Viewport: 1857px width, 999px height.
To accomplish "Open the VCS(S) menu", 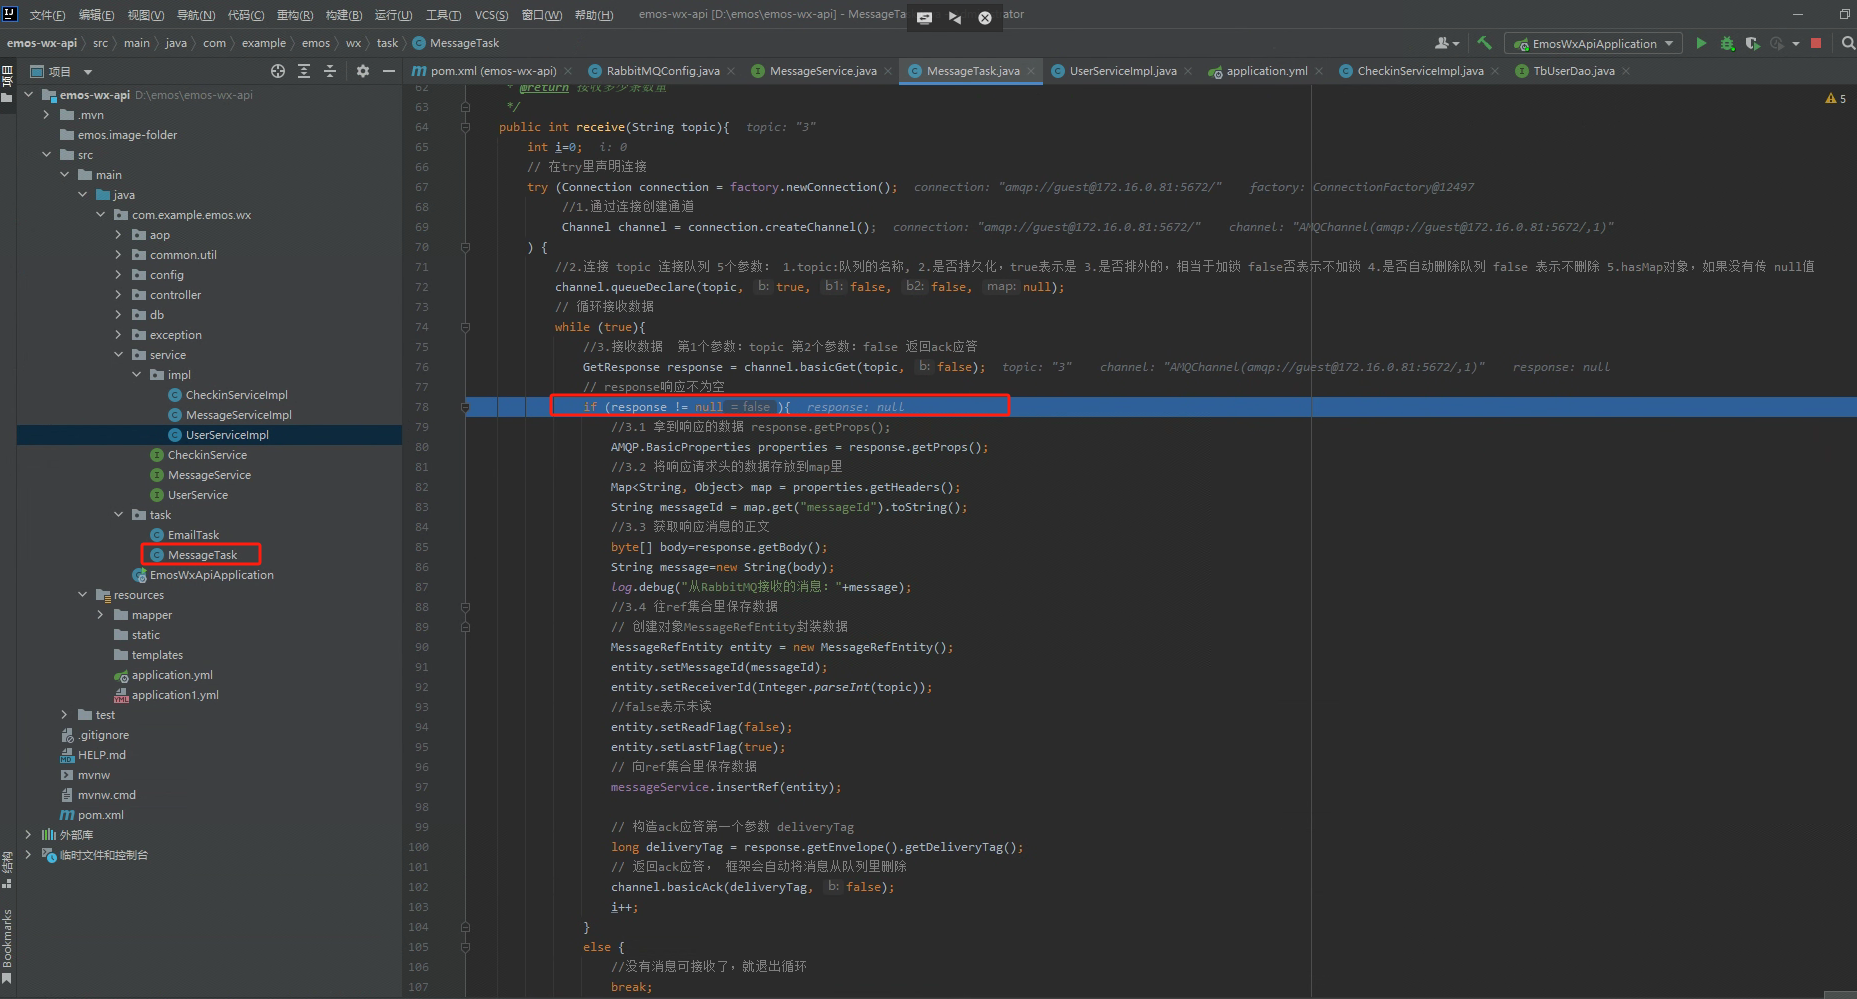I will pyautogui.click(x=491, y=15).
